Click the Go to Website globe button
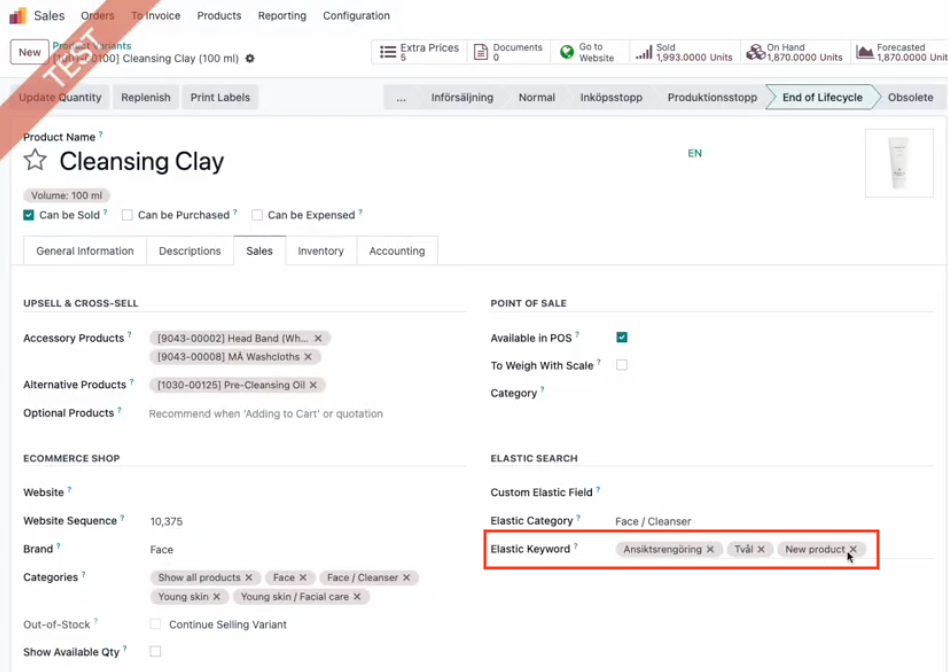948x672 pixels. click(588, 52)
